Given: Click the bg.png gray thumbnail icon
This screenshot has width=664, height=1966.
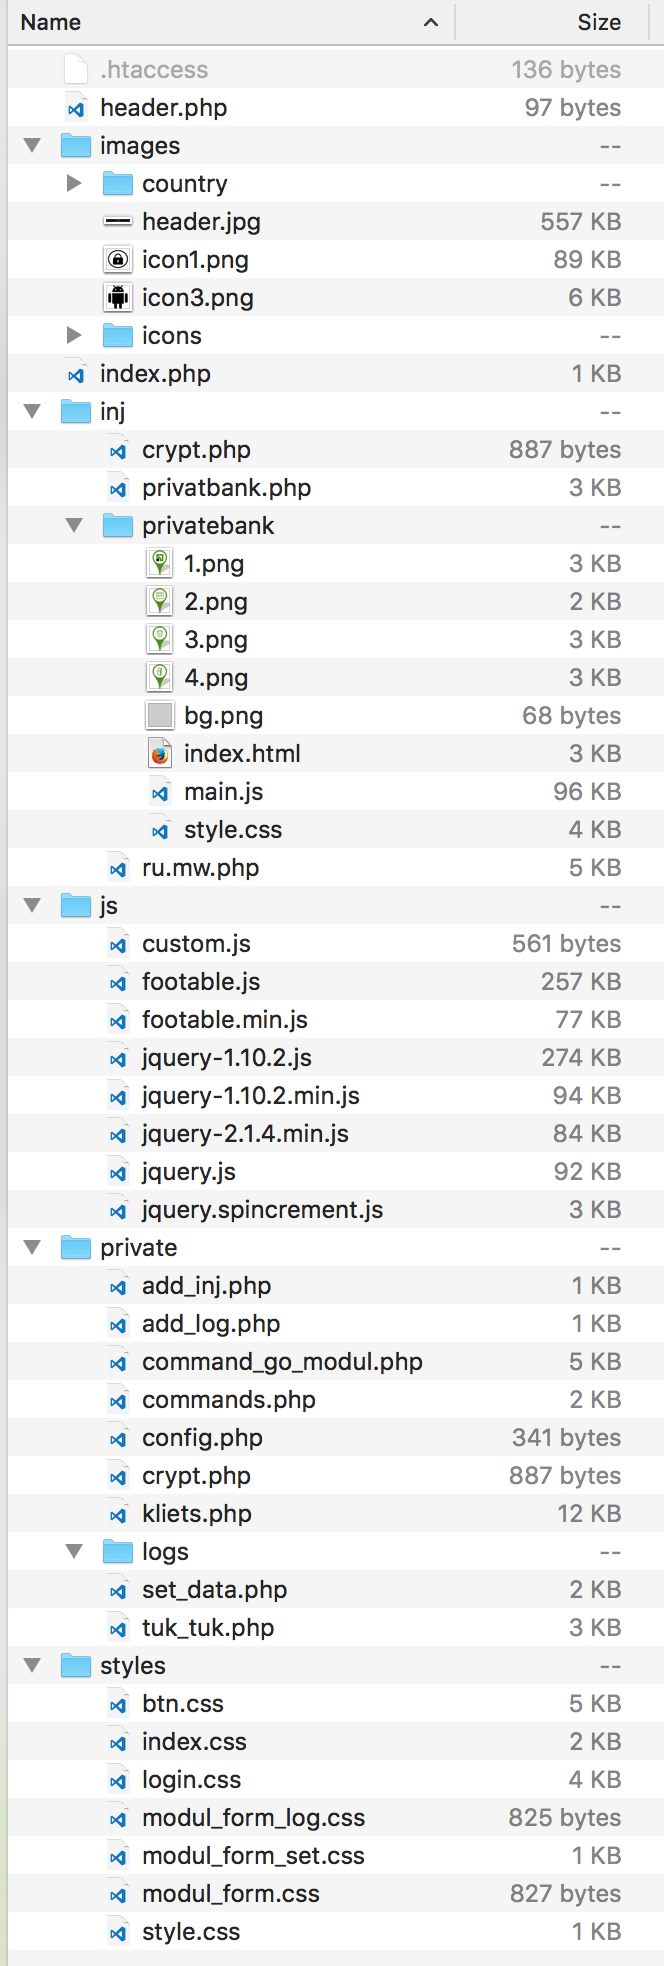Looking at the screenshot, I should pyautogui.click(x=160, y=716).
